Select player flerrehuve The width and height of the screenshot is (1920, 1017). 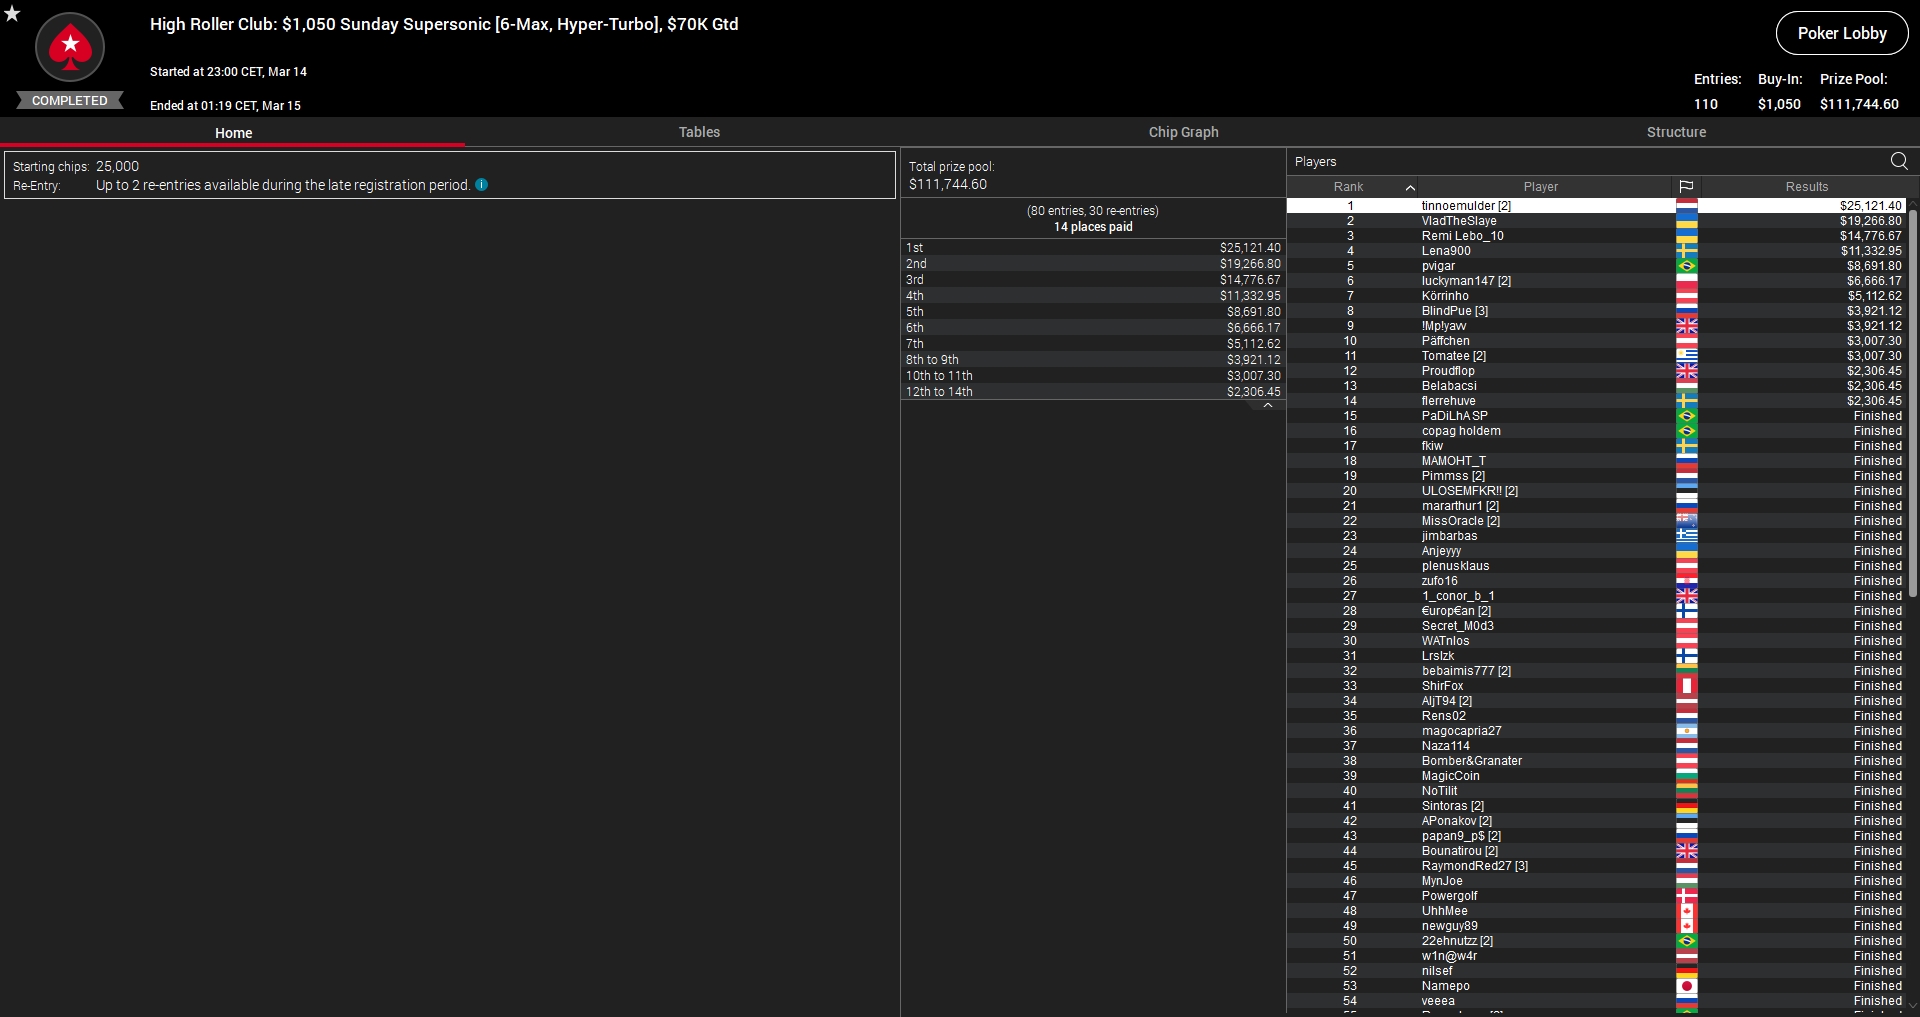[x=1597, y=401]
